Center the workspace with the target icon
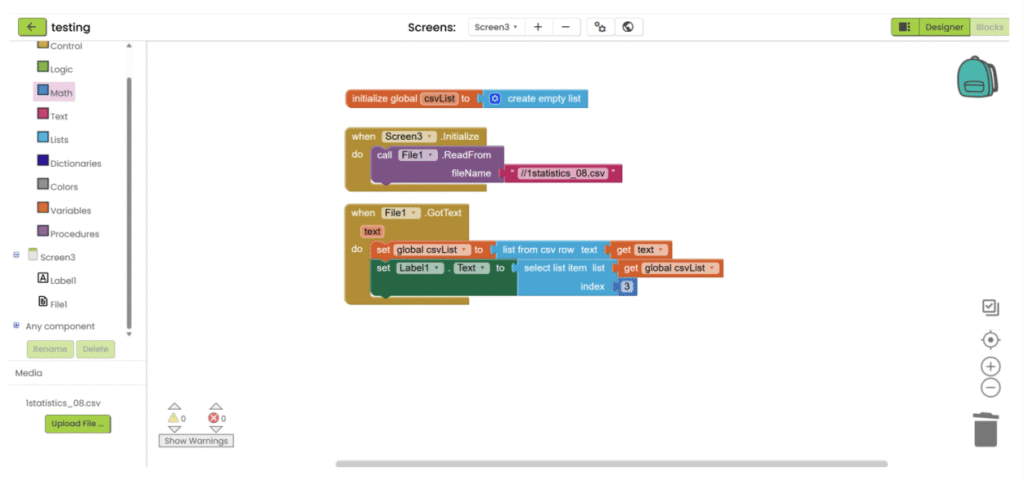The height and width of the screenshot is (481, 1024). (x=990, y=340)
